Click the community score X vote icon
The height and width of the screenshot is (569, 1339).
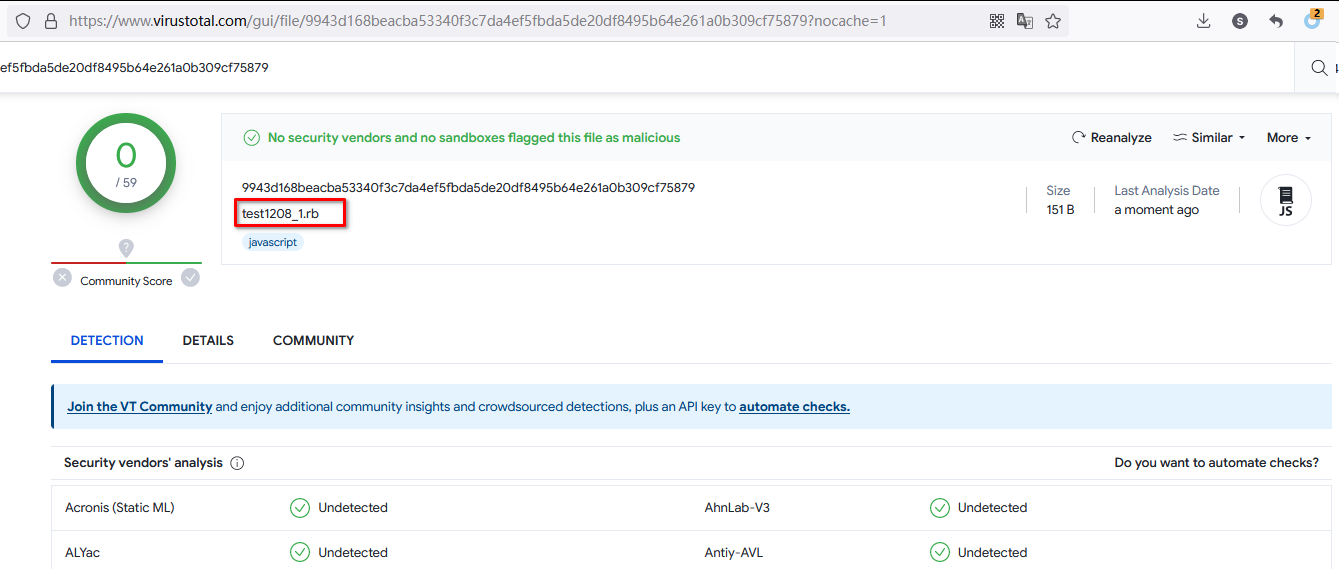(x=62, y=278)
